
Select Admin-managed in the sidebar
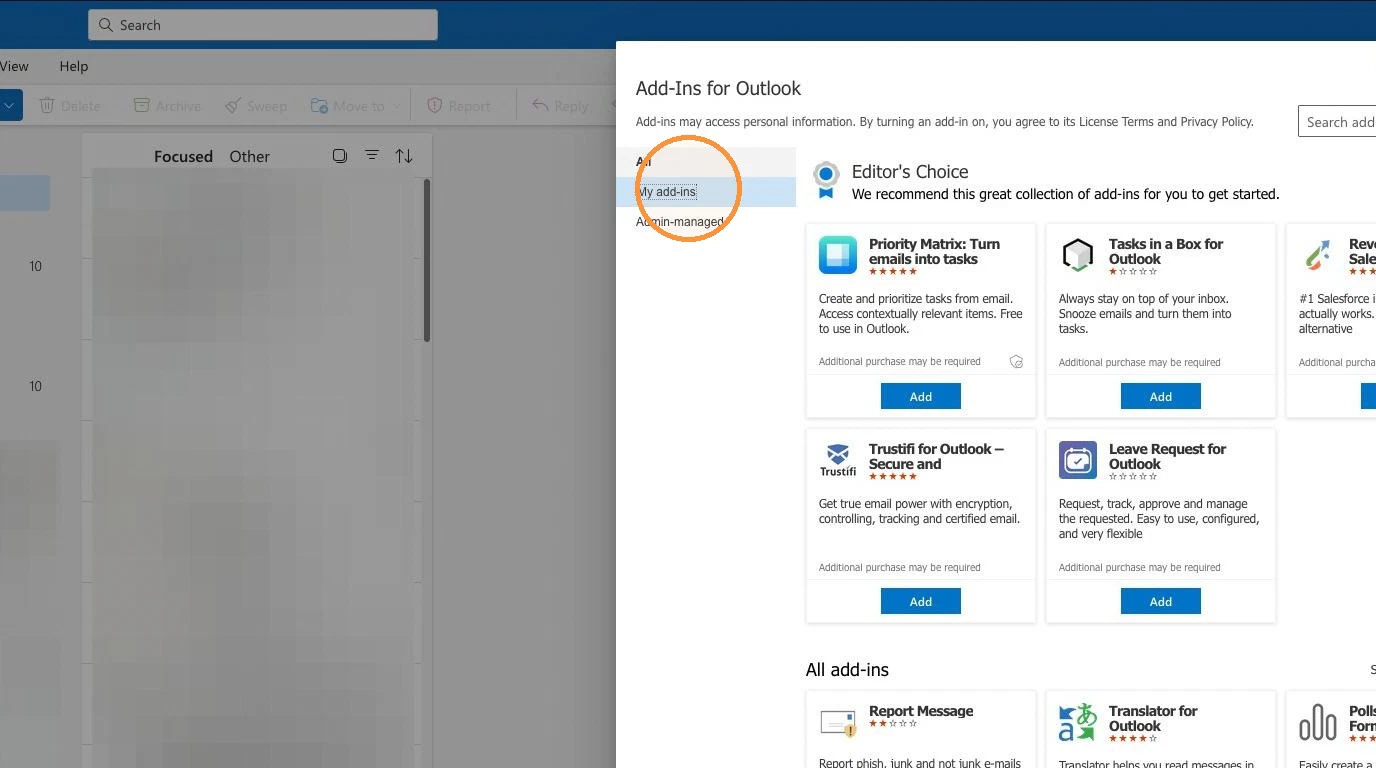click(x=706, y=222)
